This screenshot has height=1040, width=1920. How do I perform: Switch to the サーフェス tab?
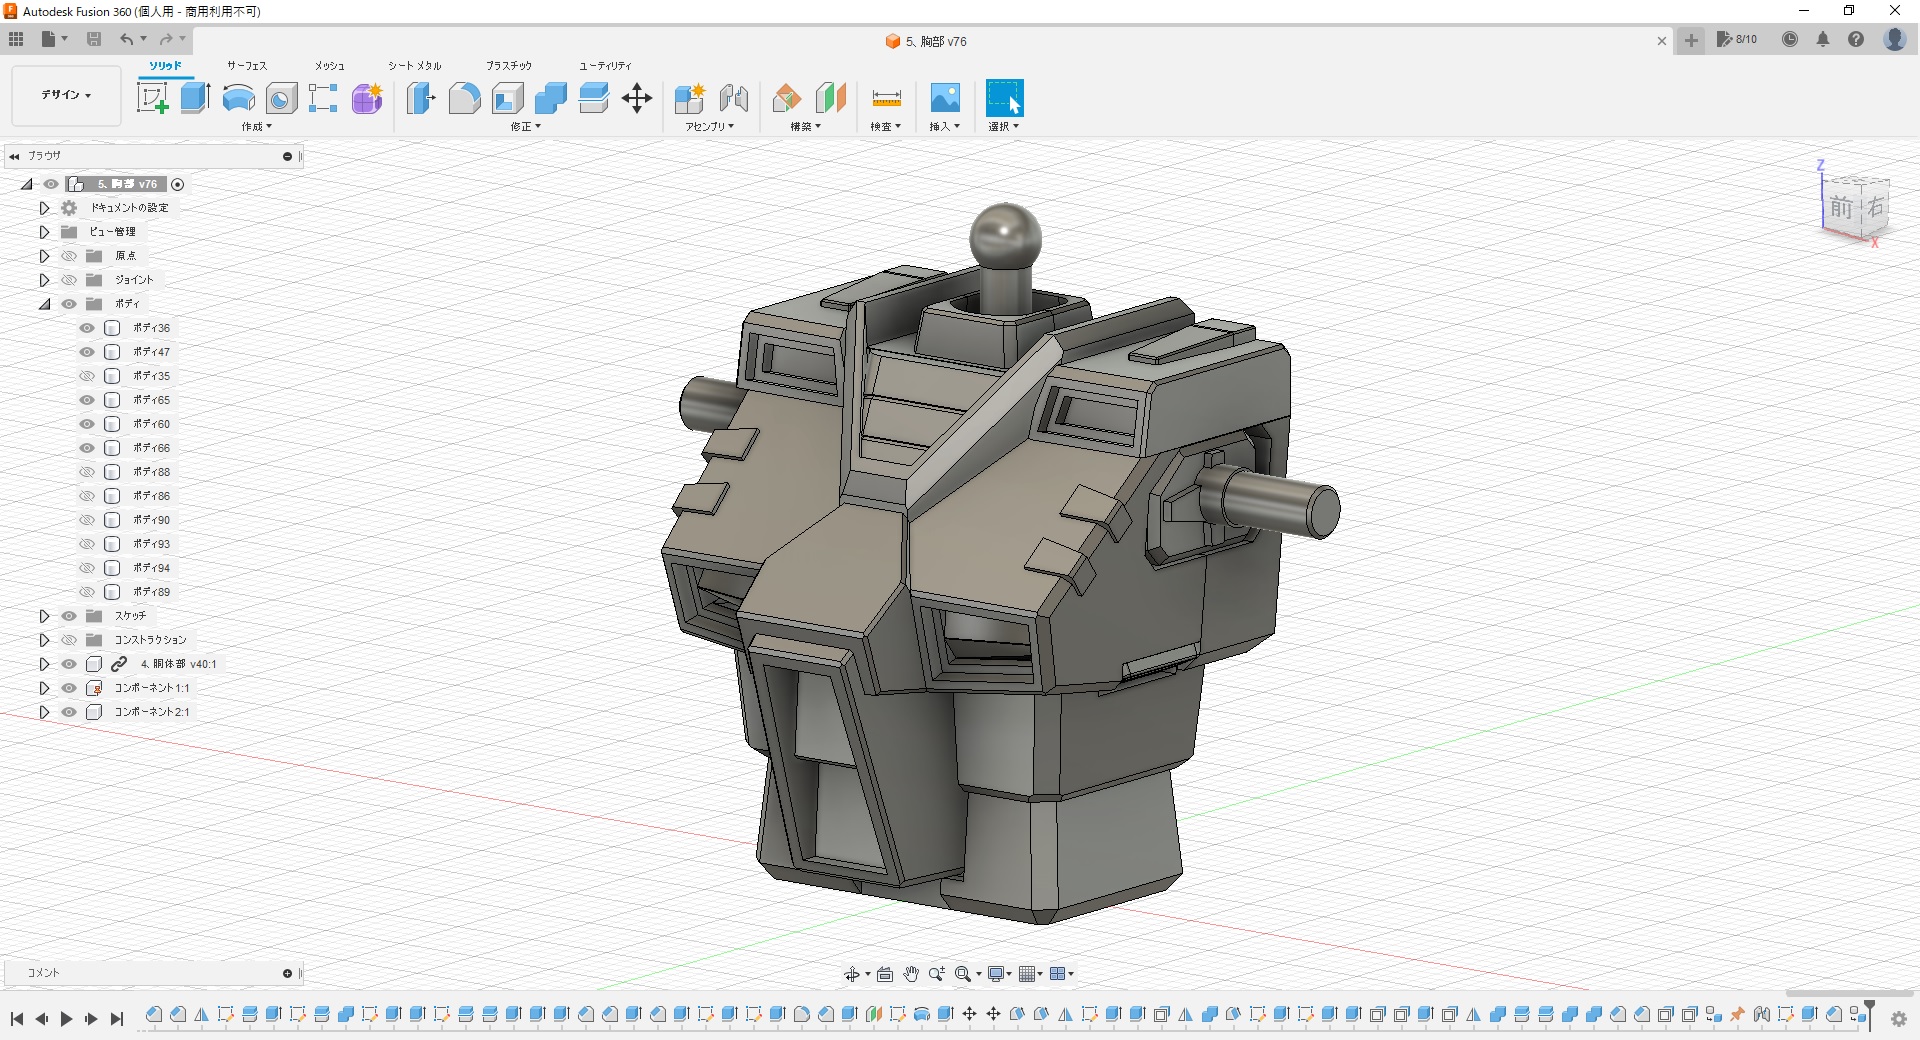click(247, 66)
